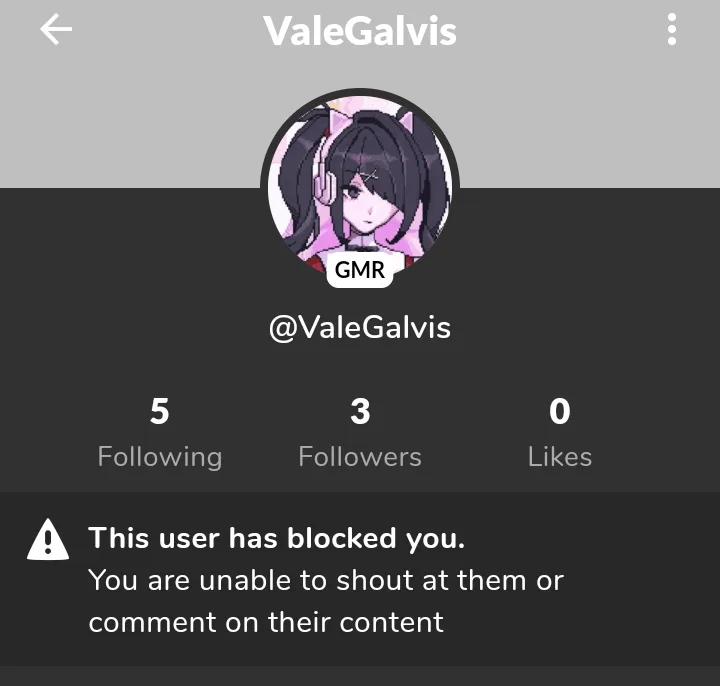This screenshot has width=720, height=686.
Task: Select the ValeGalvis title in header
Action: (x=360, y=31)
